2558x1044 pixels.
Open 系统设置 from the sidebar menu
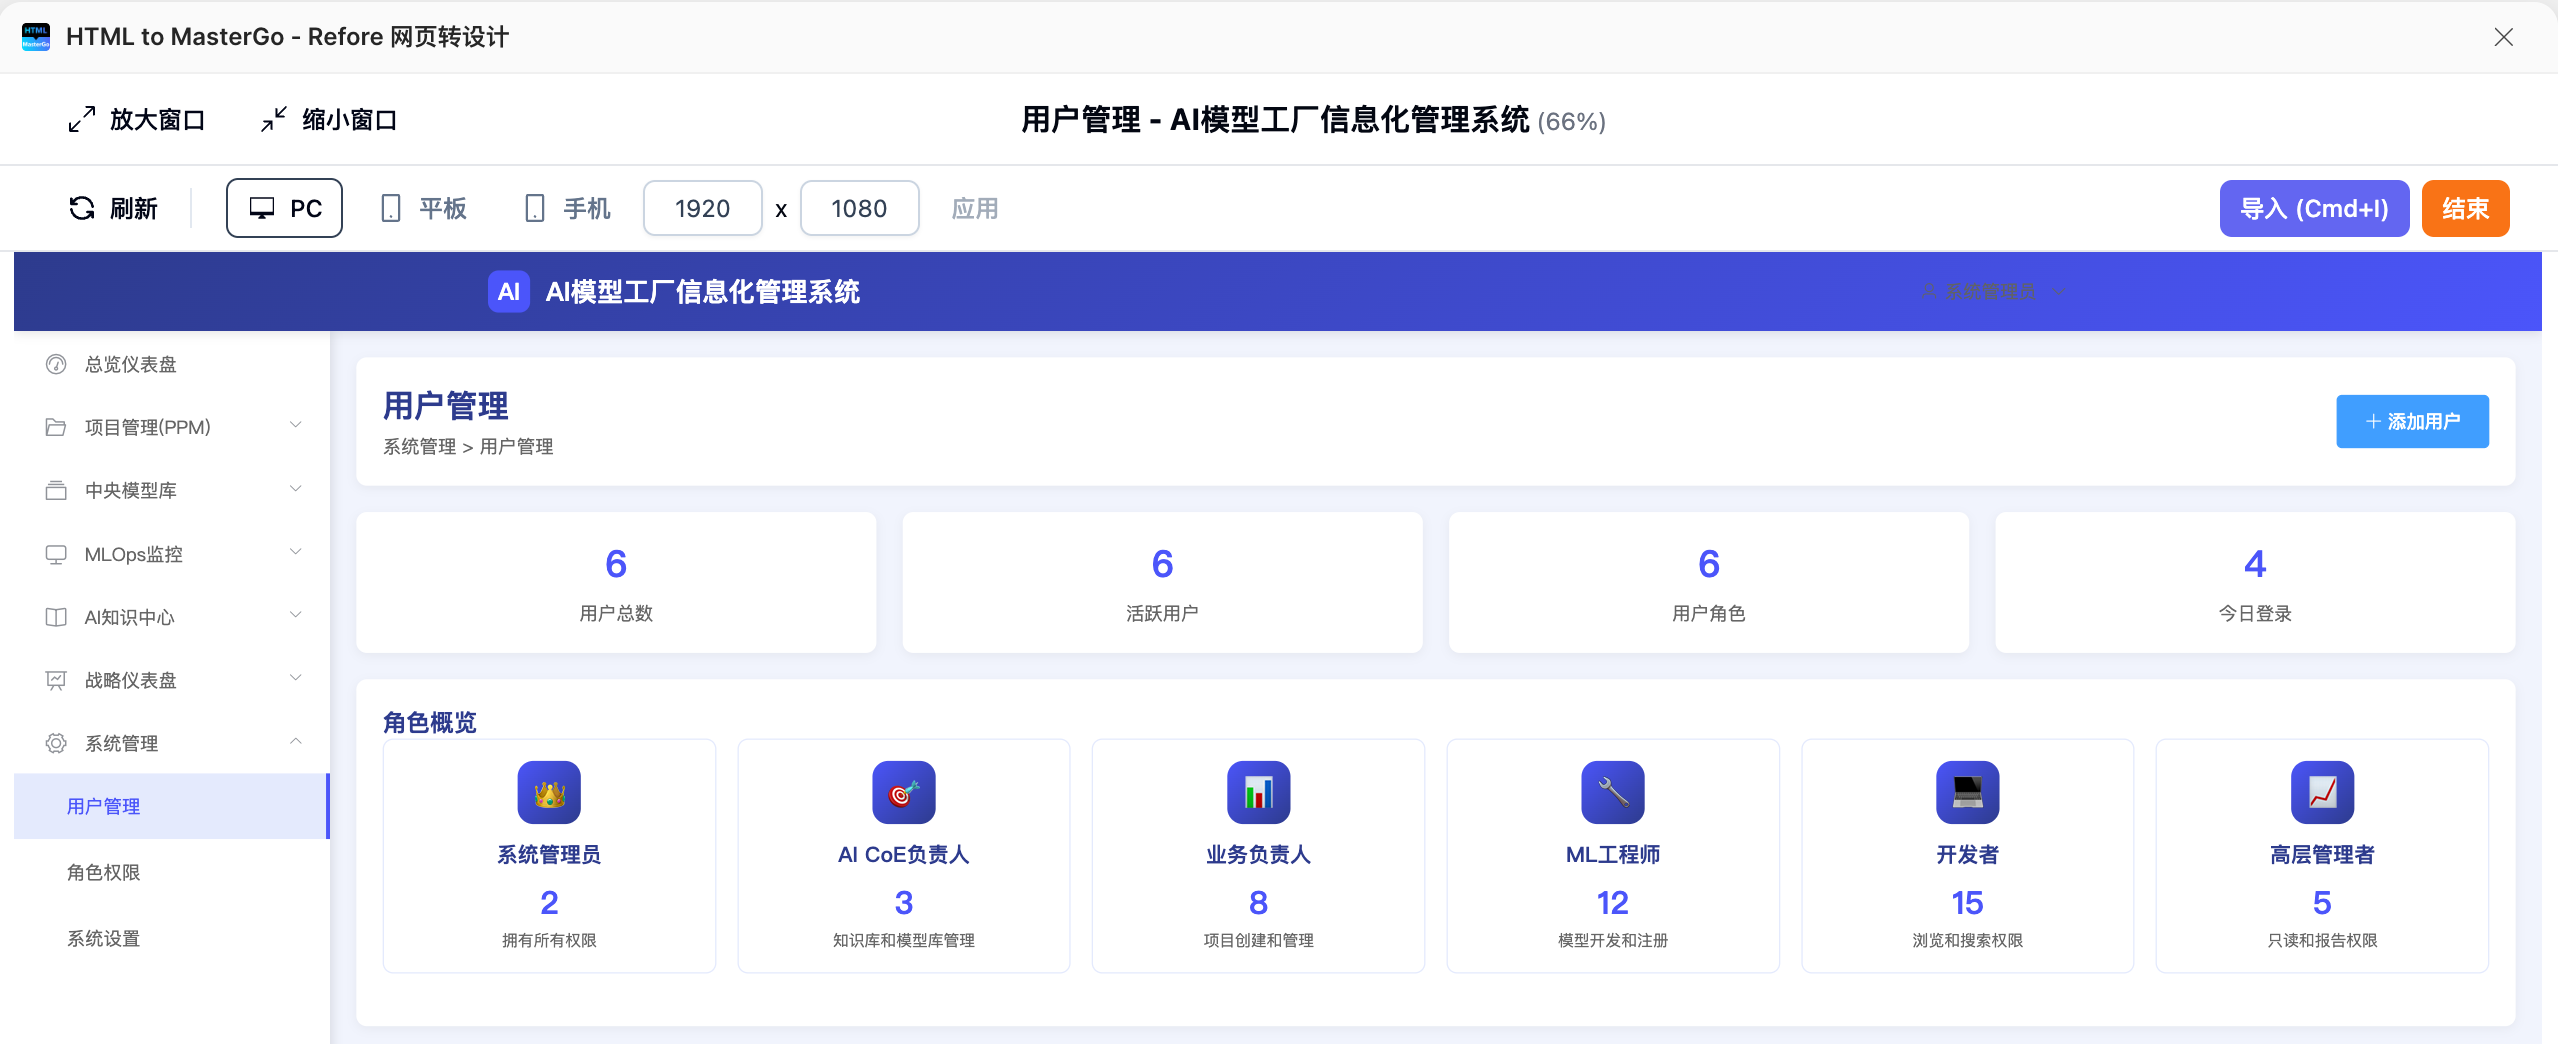click(102, 938)
